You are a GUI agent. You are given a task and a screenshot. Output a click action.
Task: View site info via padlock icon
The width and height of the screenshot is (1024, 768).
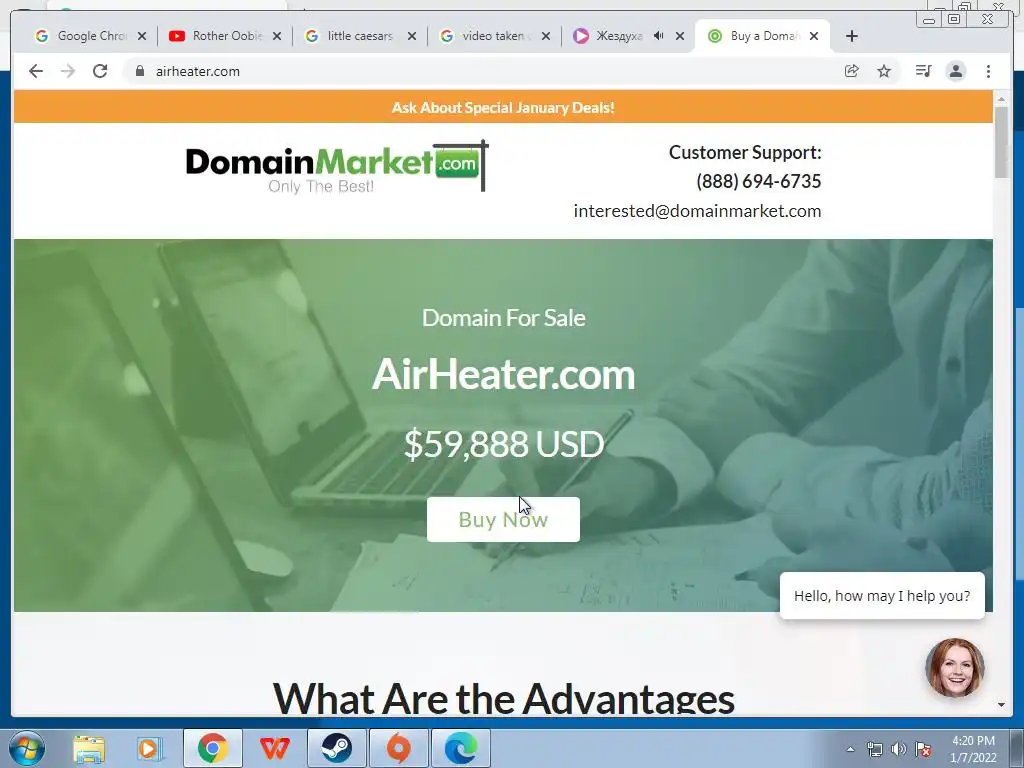(x=140, y=71)
